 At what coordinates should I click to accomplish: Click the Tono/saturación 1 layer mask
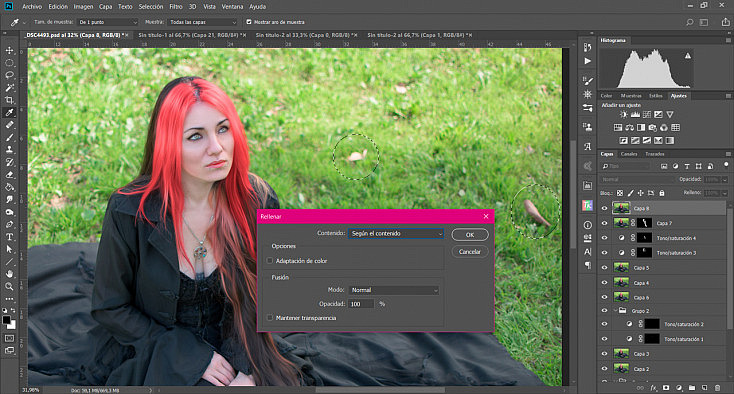(x=652, y=339)
